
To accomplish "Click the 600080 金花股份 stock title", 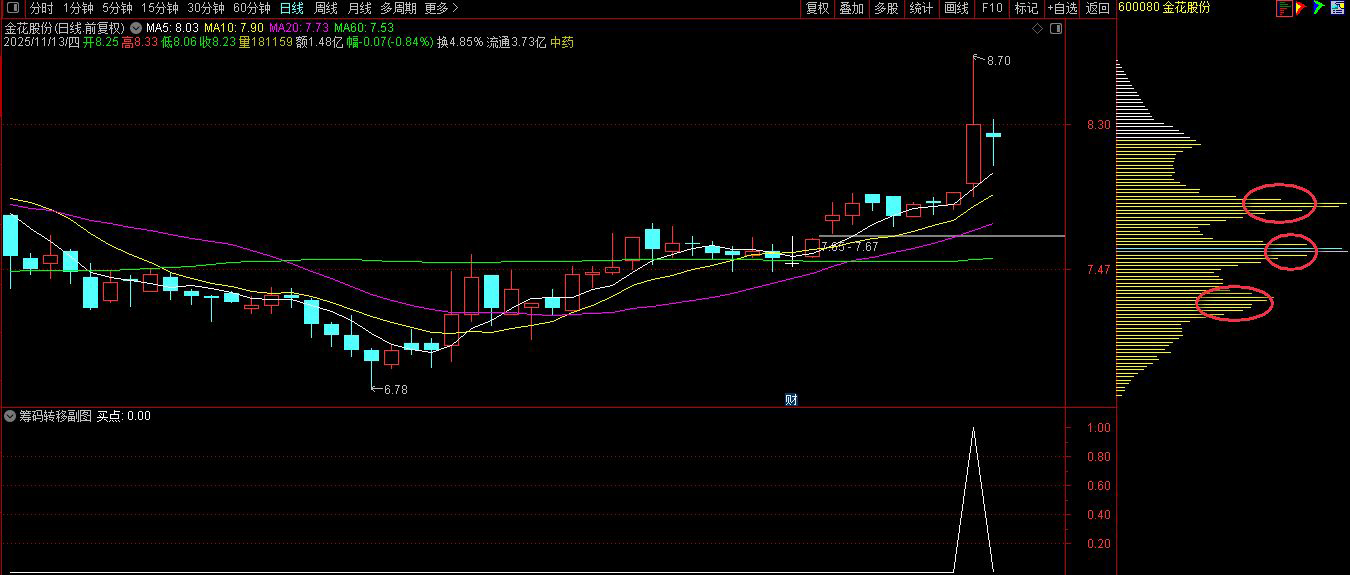I will click(1164, 8).
